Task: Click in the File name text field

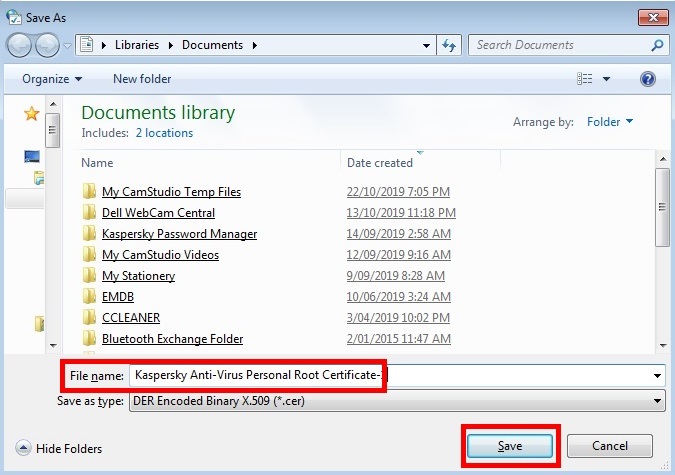Action: [x=390, y=376]
